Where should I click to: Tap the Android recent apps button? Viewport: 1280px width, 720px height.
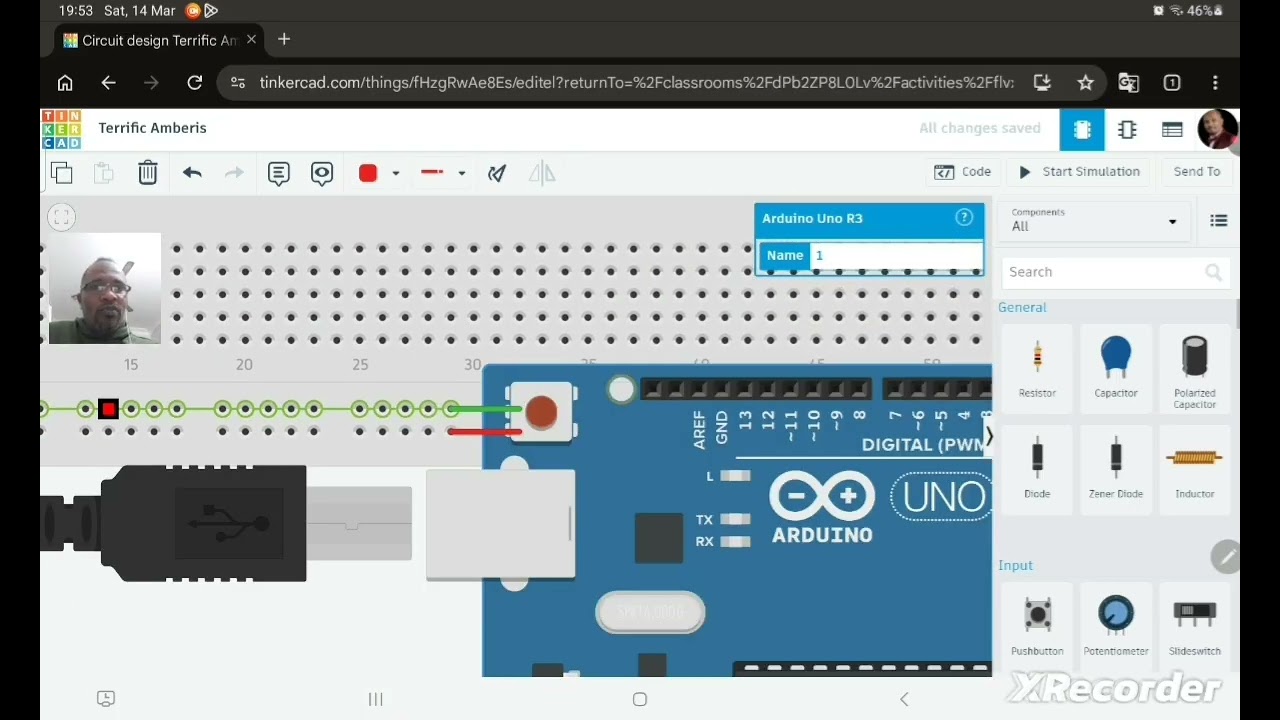pyautogui.click(x=376, y=699)
